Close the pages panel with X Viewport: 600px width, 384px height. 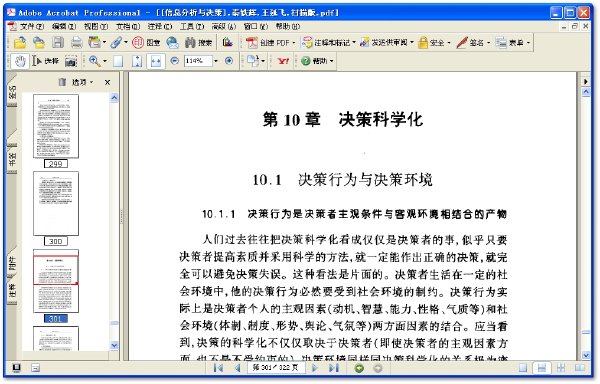point(108,82)
